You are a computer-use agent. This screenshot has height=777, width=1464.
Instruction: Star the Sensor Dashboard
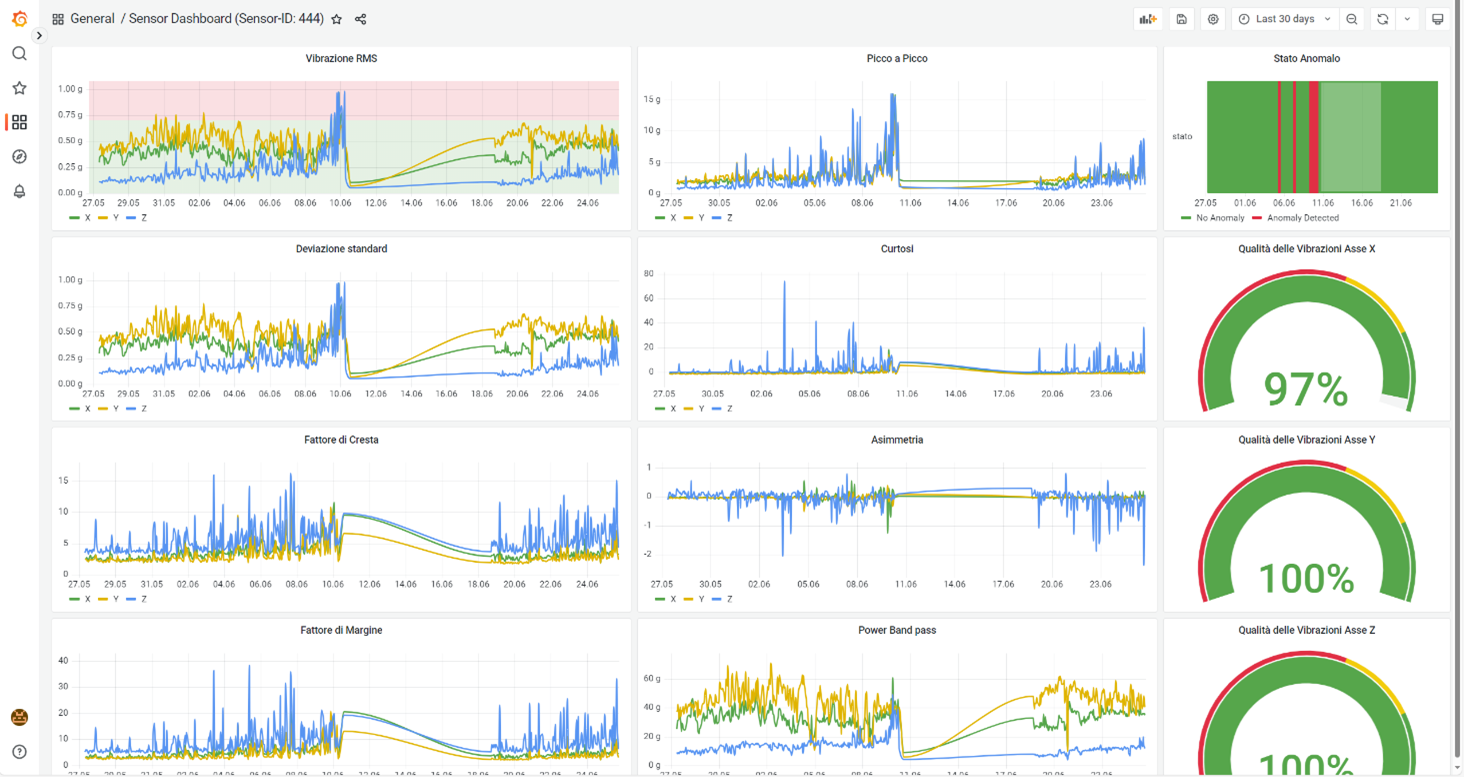pos(337,19)
